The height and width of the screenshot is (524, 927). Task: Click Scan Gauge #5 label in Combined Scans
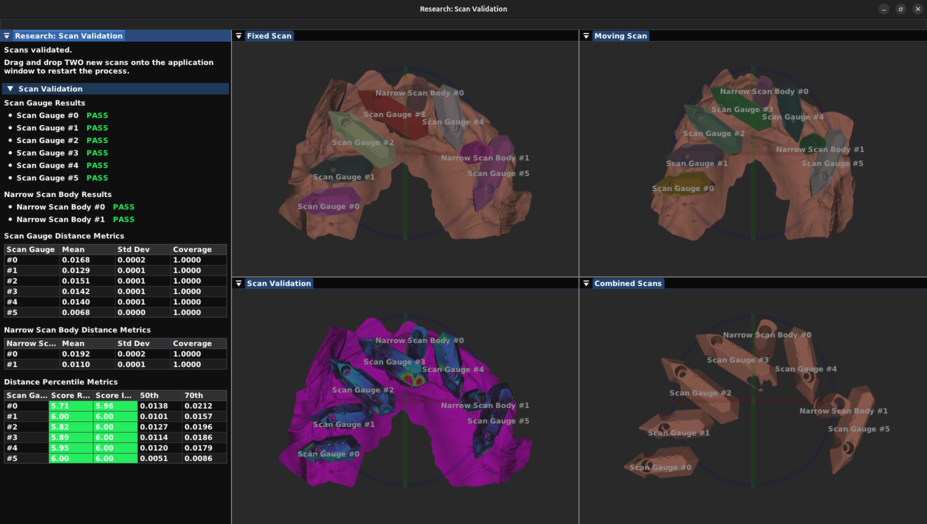tap(859, 429)
